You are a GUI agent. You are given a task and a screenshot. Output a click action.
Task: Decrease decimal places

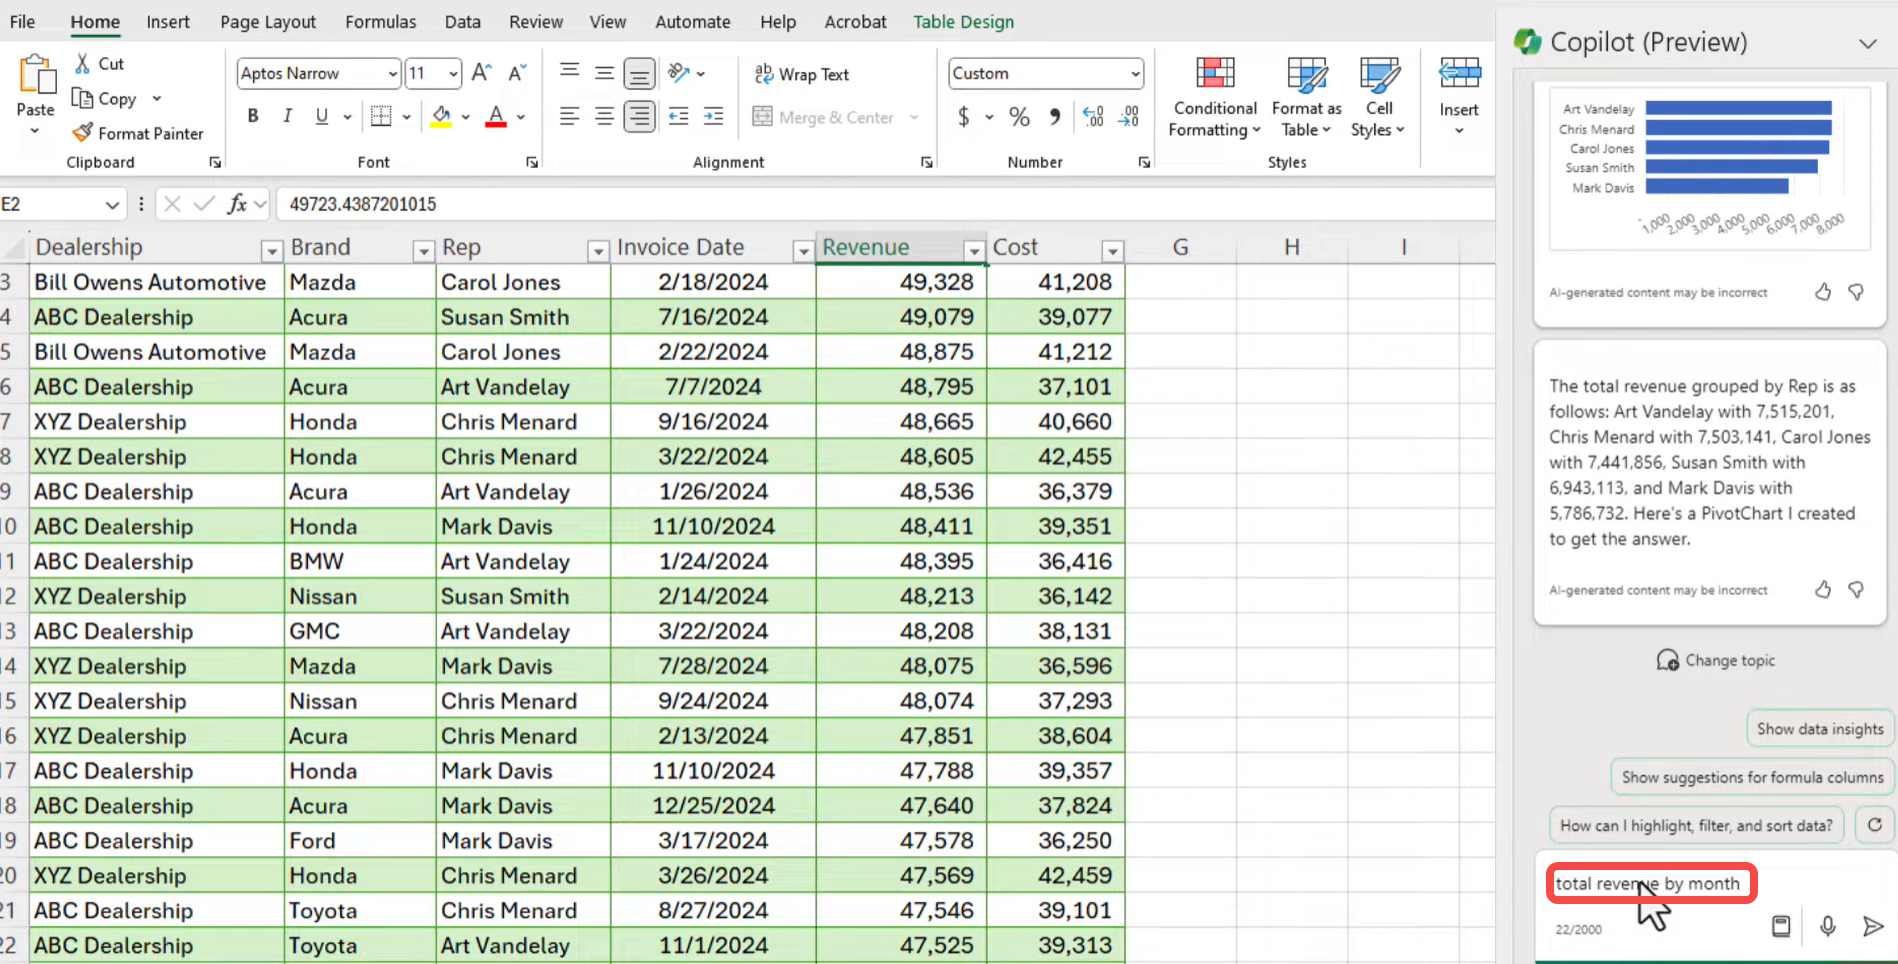coord(1129,117)
